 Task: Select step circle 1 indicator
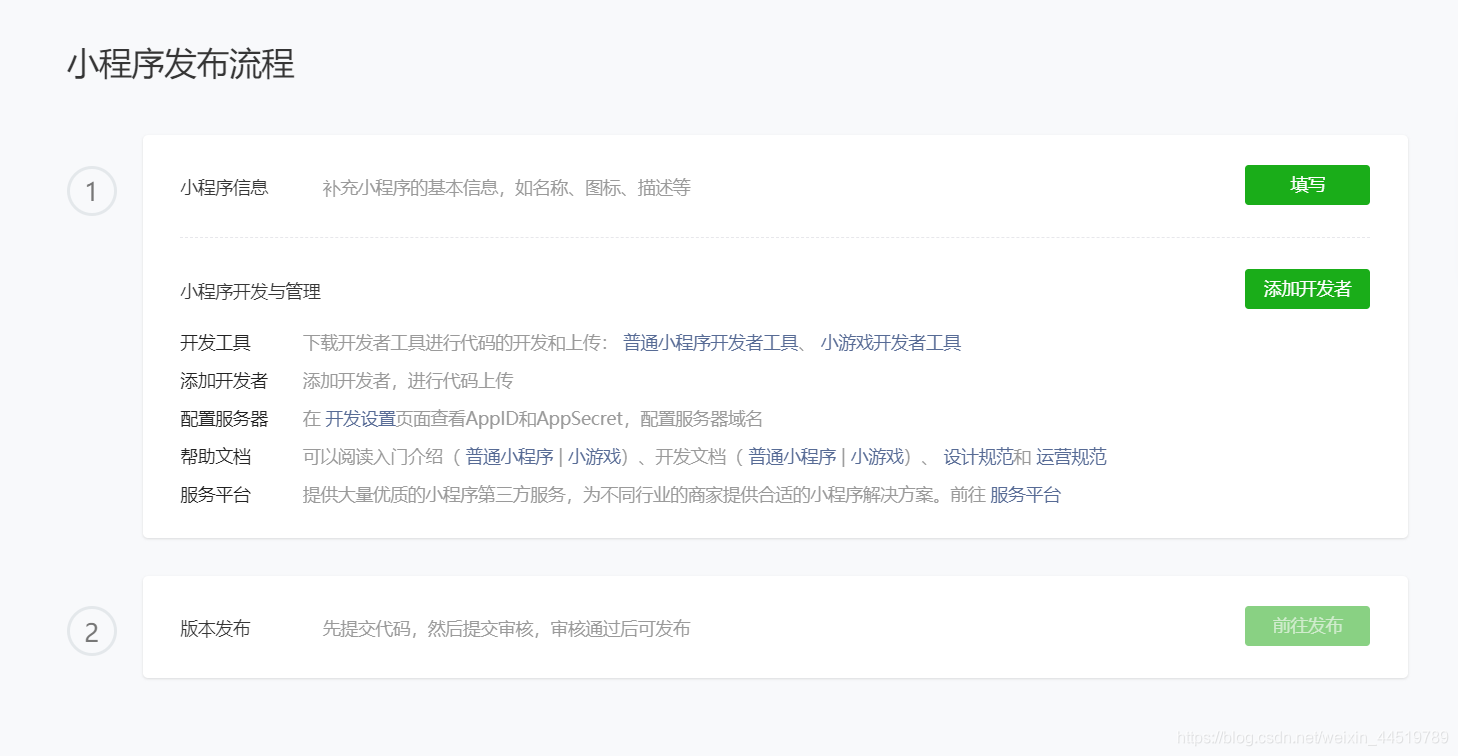(92, 191)
